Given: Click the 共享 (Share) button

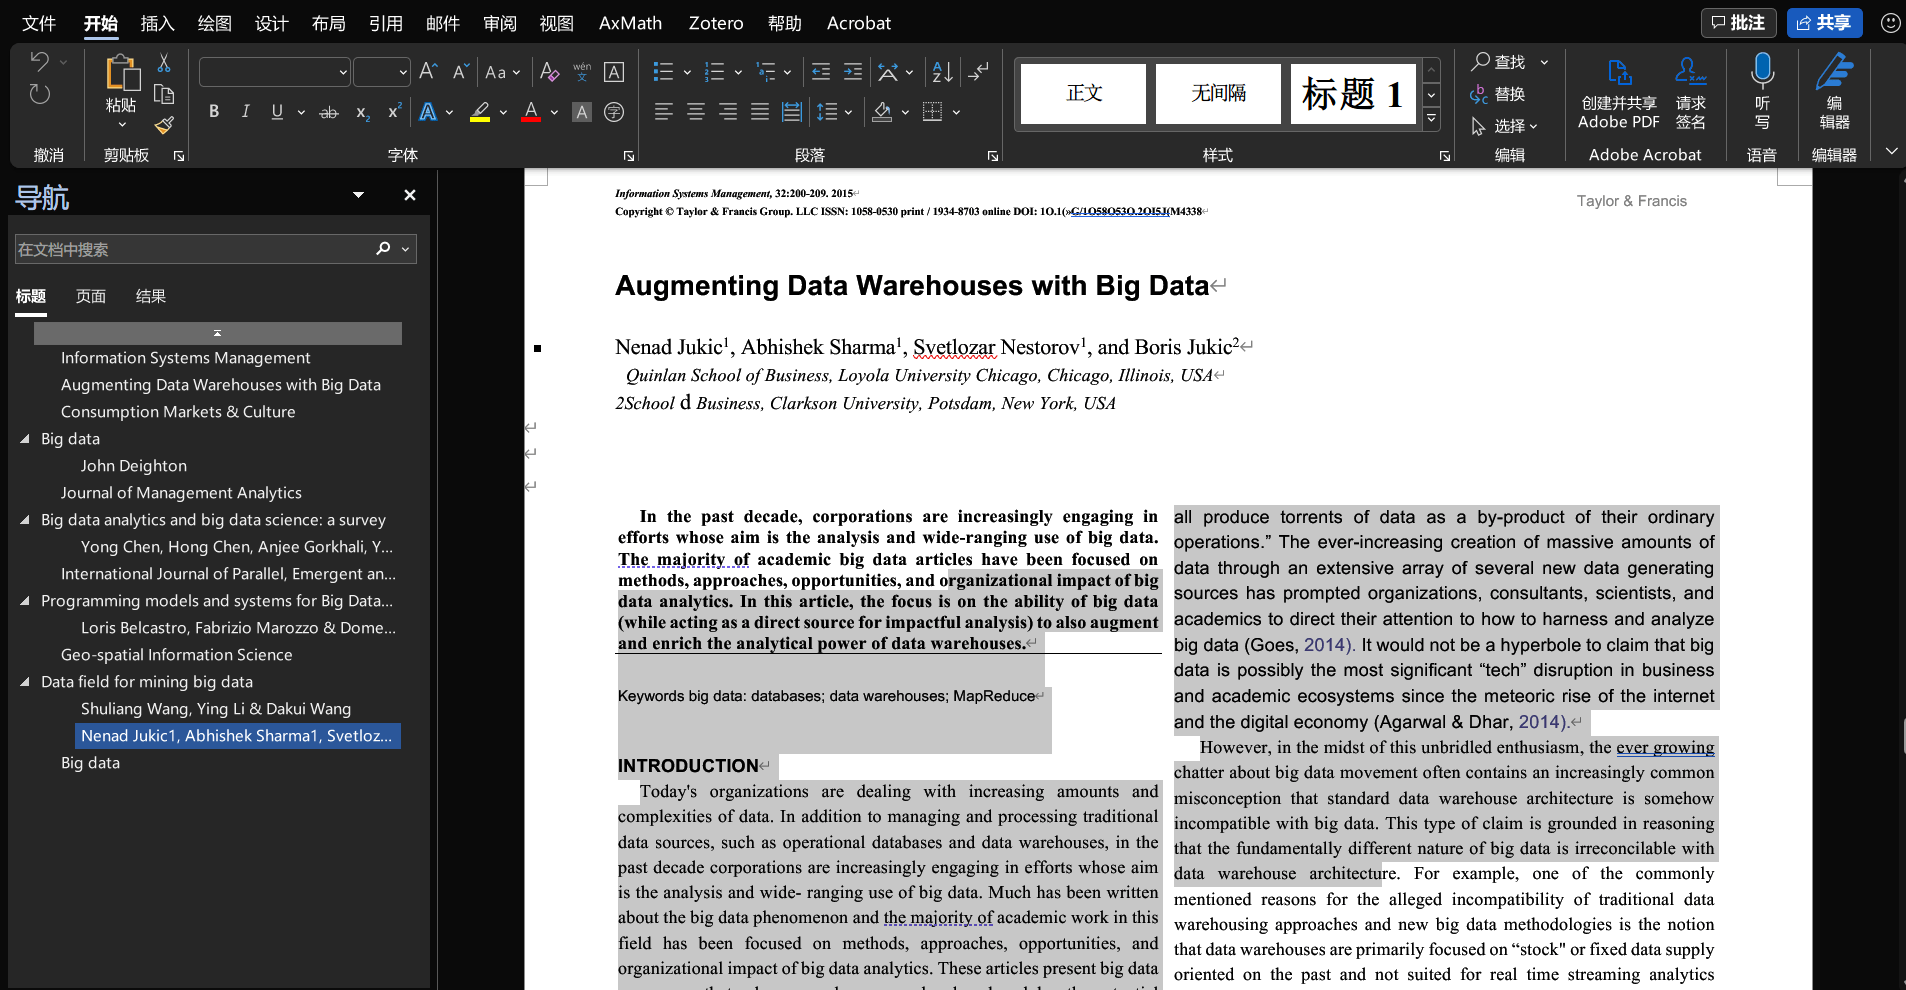Looking at the screenshot, I should (x=1824, y=22).
